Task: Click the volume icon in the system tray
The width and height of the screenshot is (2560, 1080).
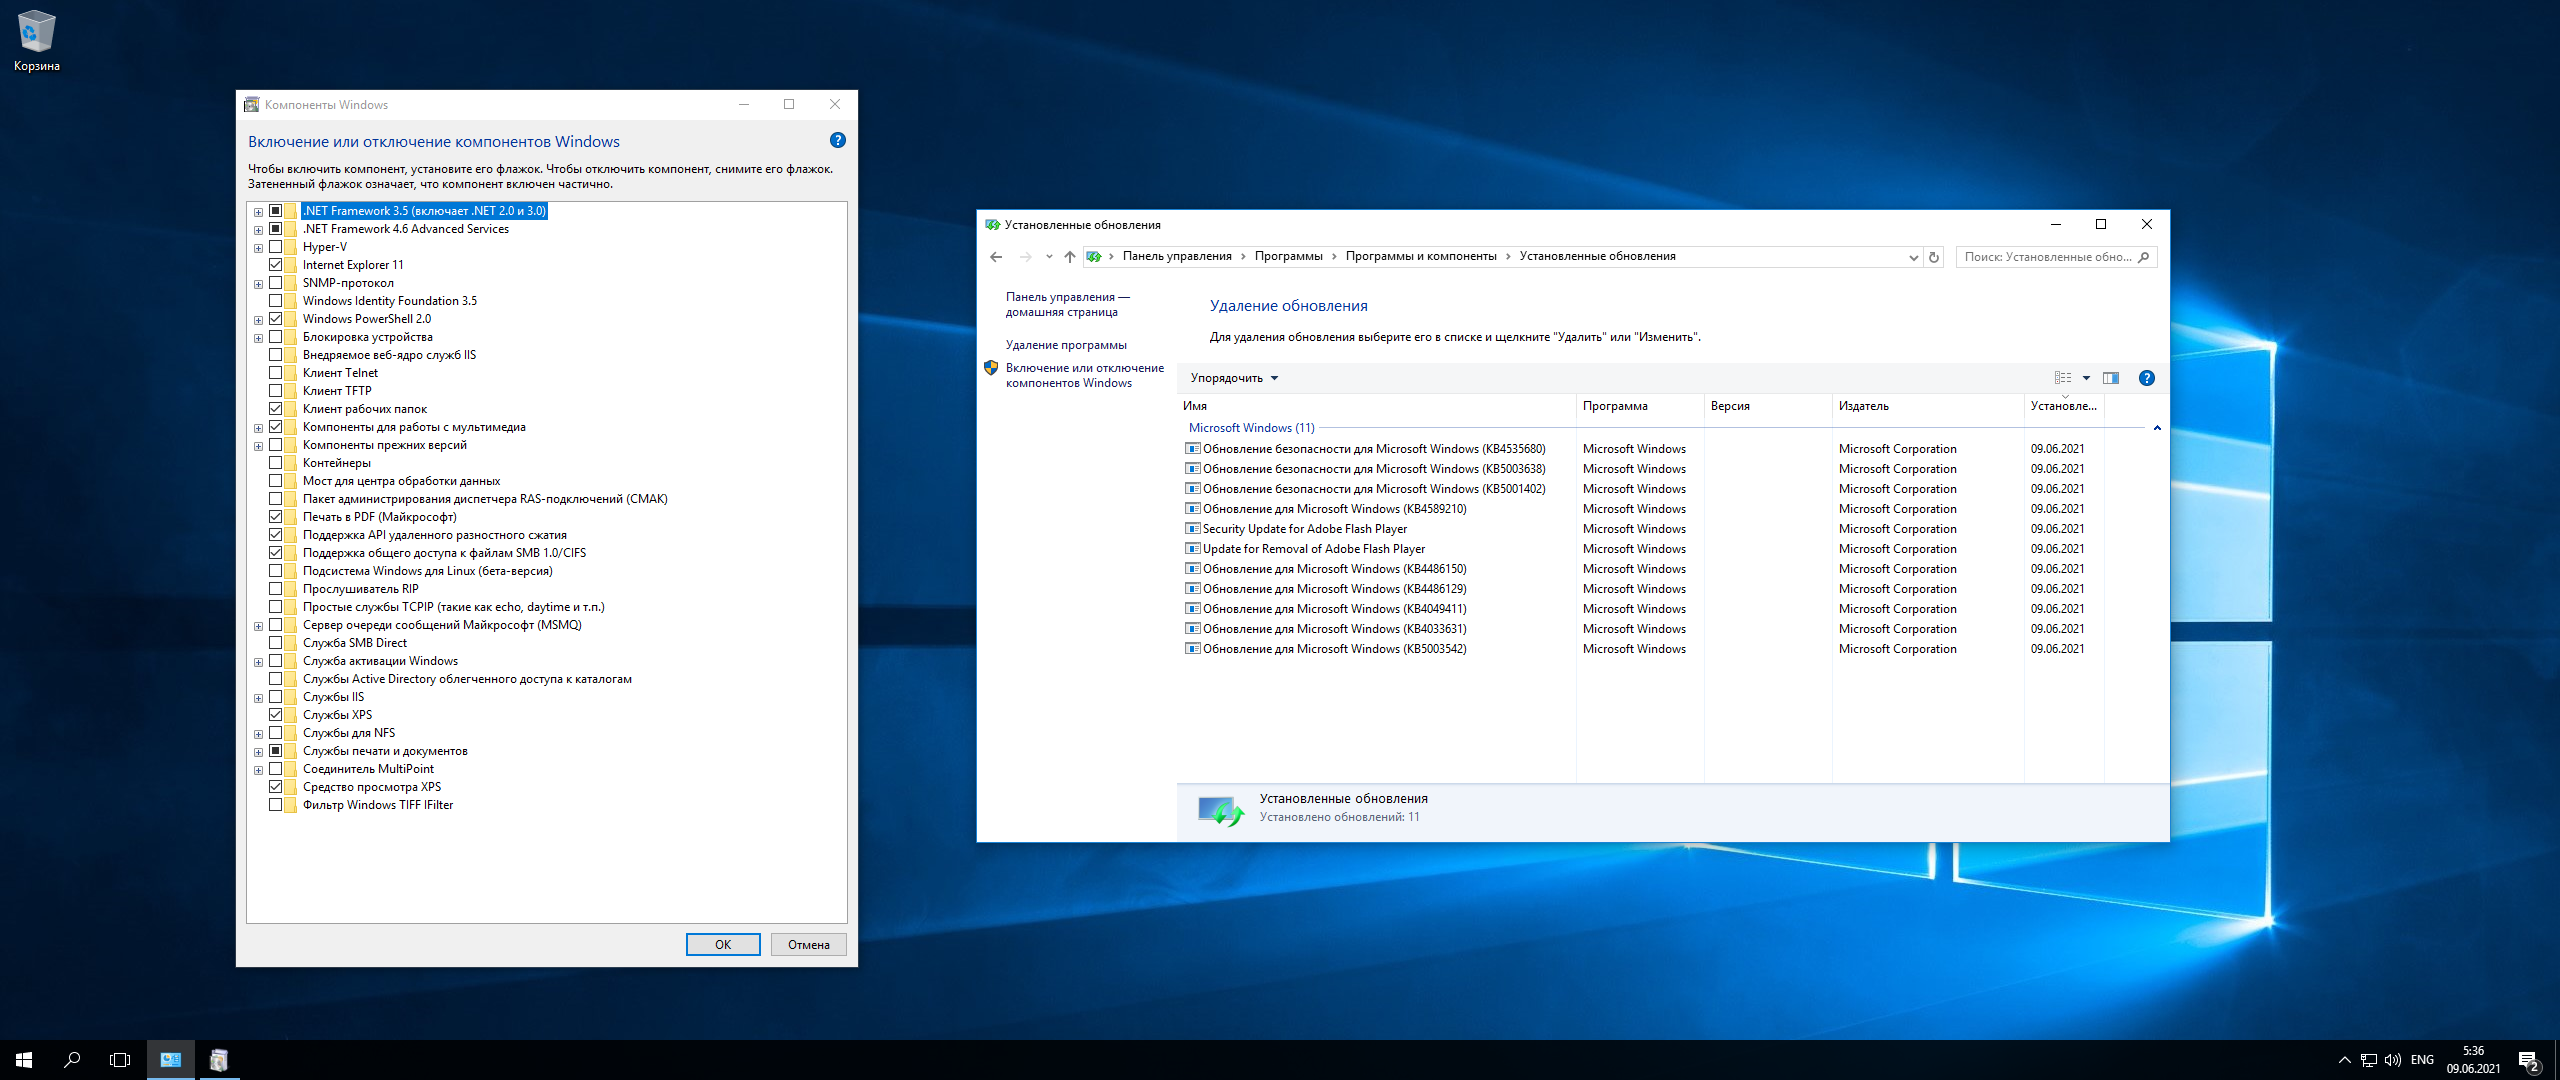Action: tap(2393, 1060)
